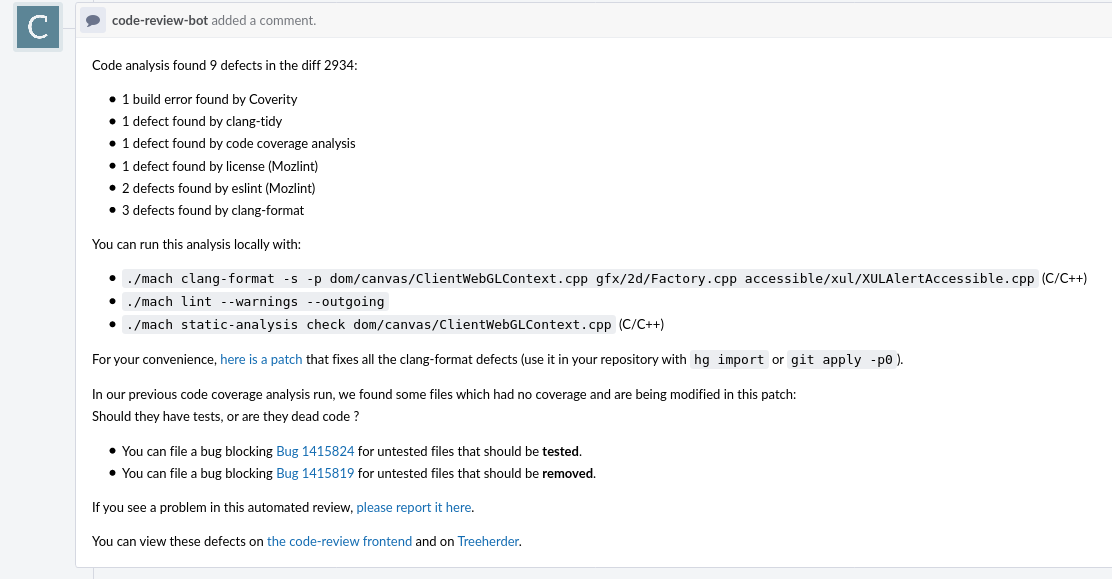Screen dimensions: 1112x579
Task: Click the C avatar icon
Action: tap(36, 27)
